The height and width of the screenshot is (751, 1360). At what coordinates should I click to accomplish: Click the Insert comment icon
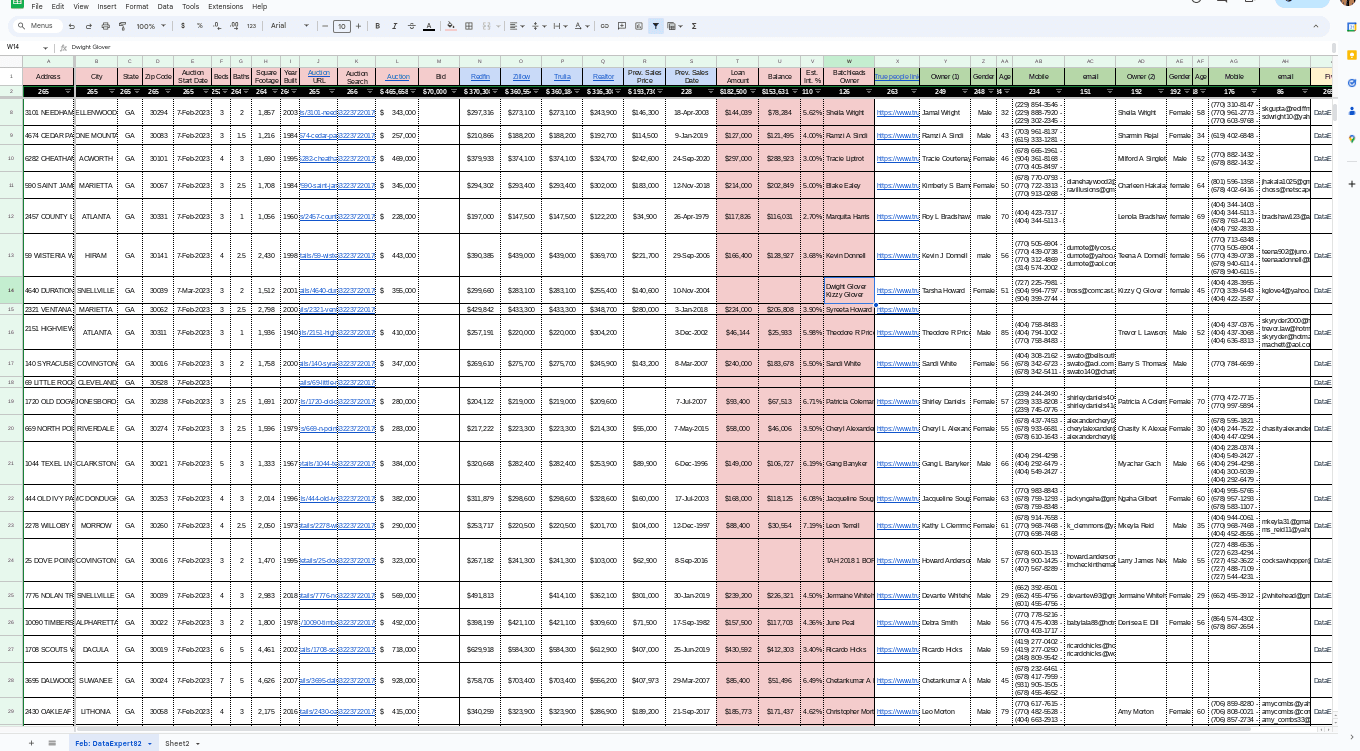pos(622,26)
